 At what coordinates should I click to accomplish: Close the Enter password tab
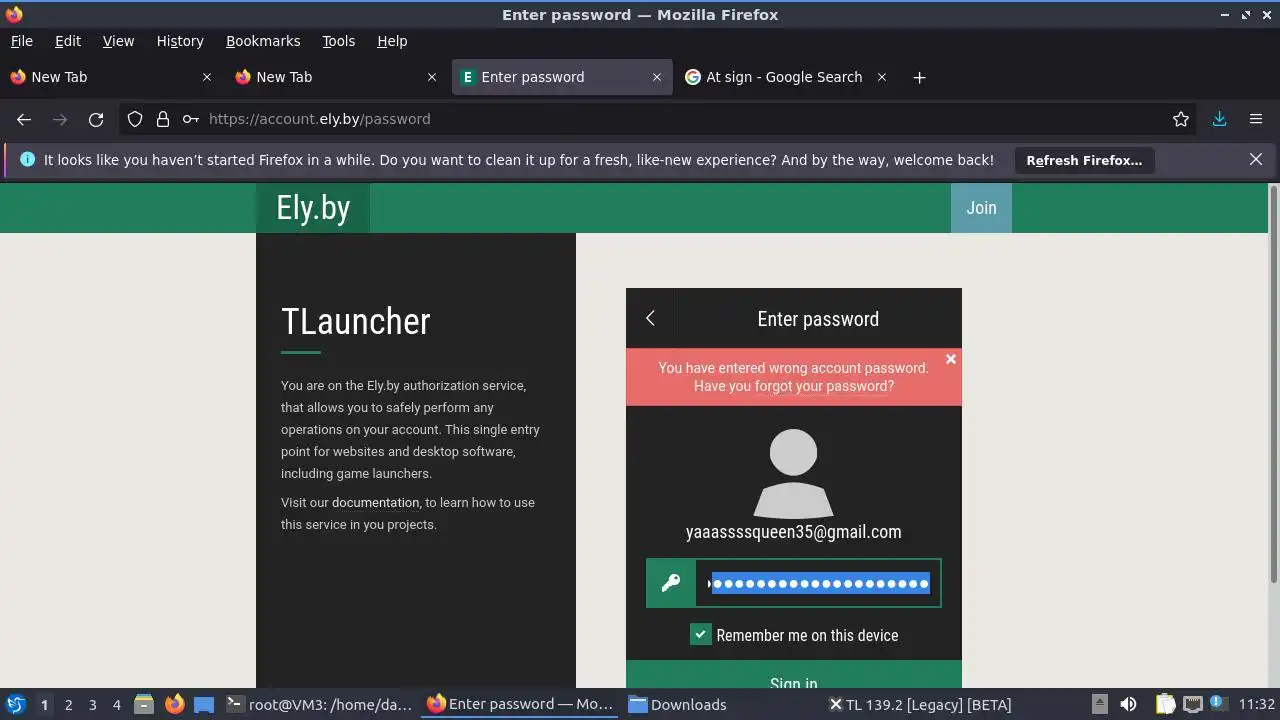click(x=657, y=77)
